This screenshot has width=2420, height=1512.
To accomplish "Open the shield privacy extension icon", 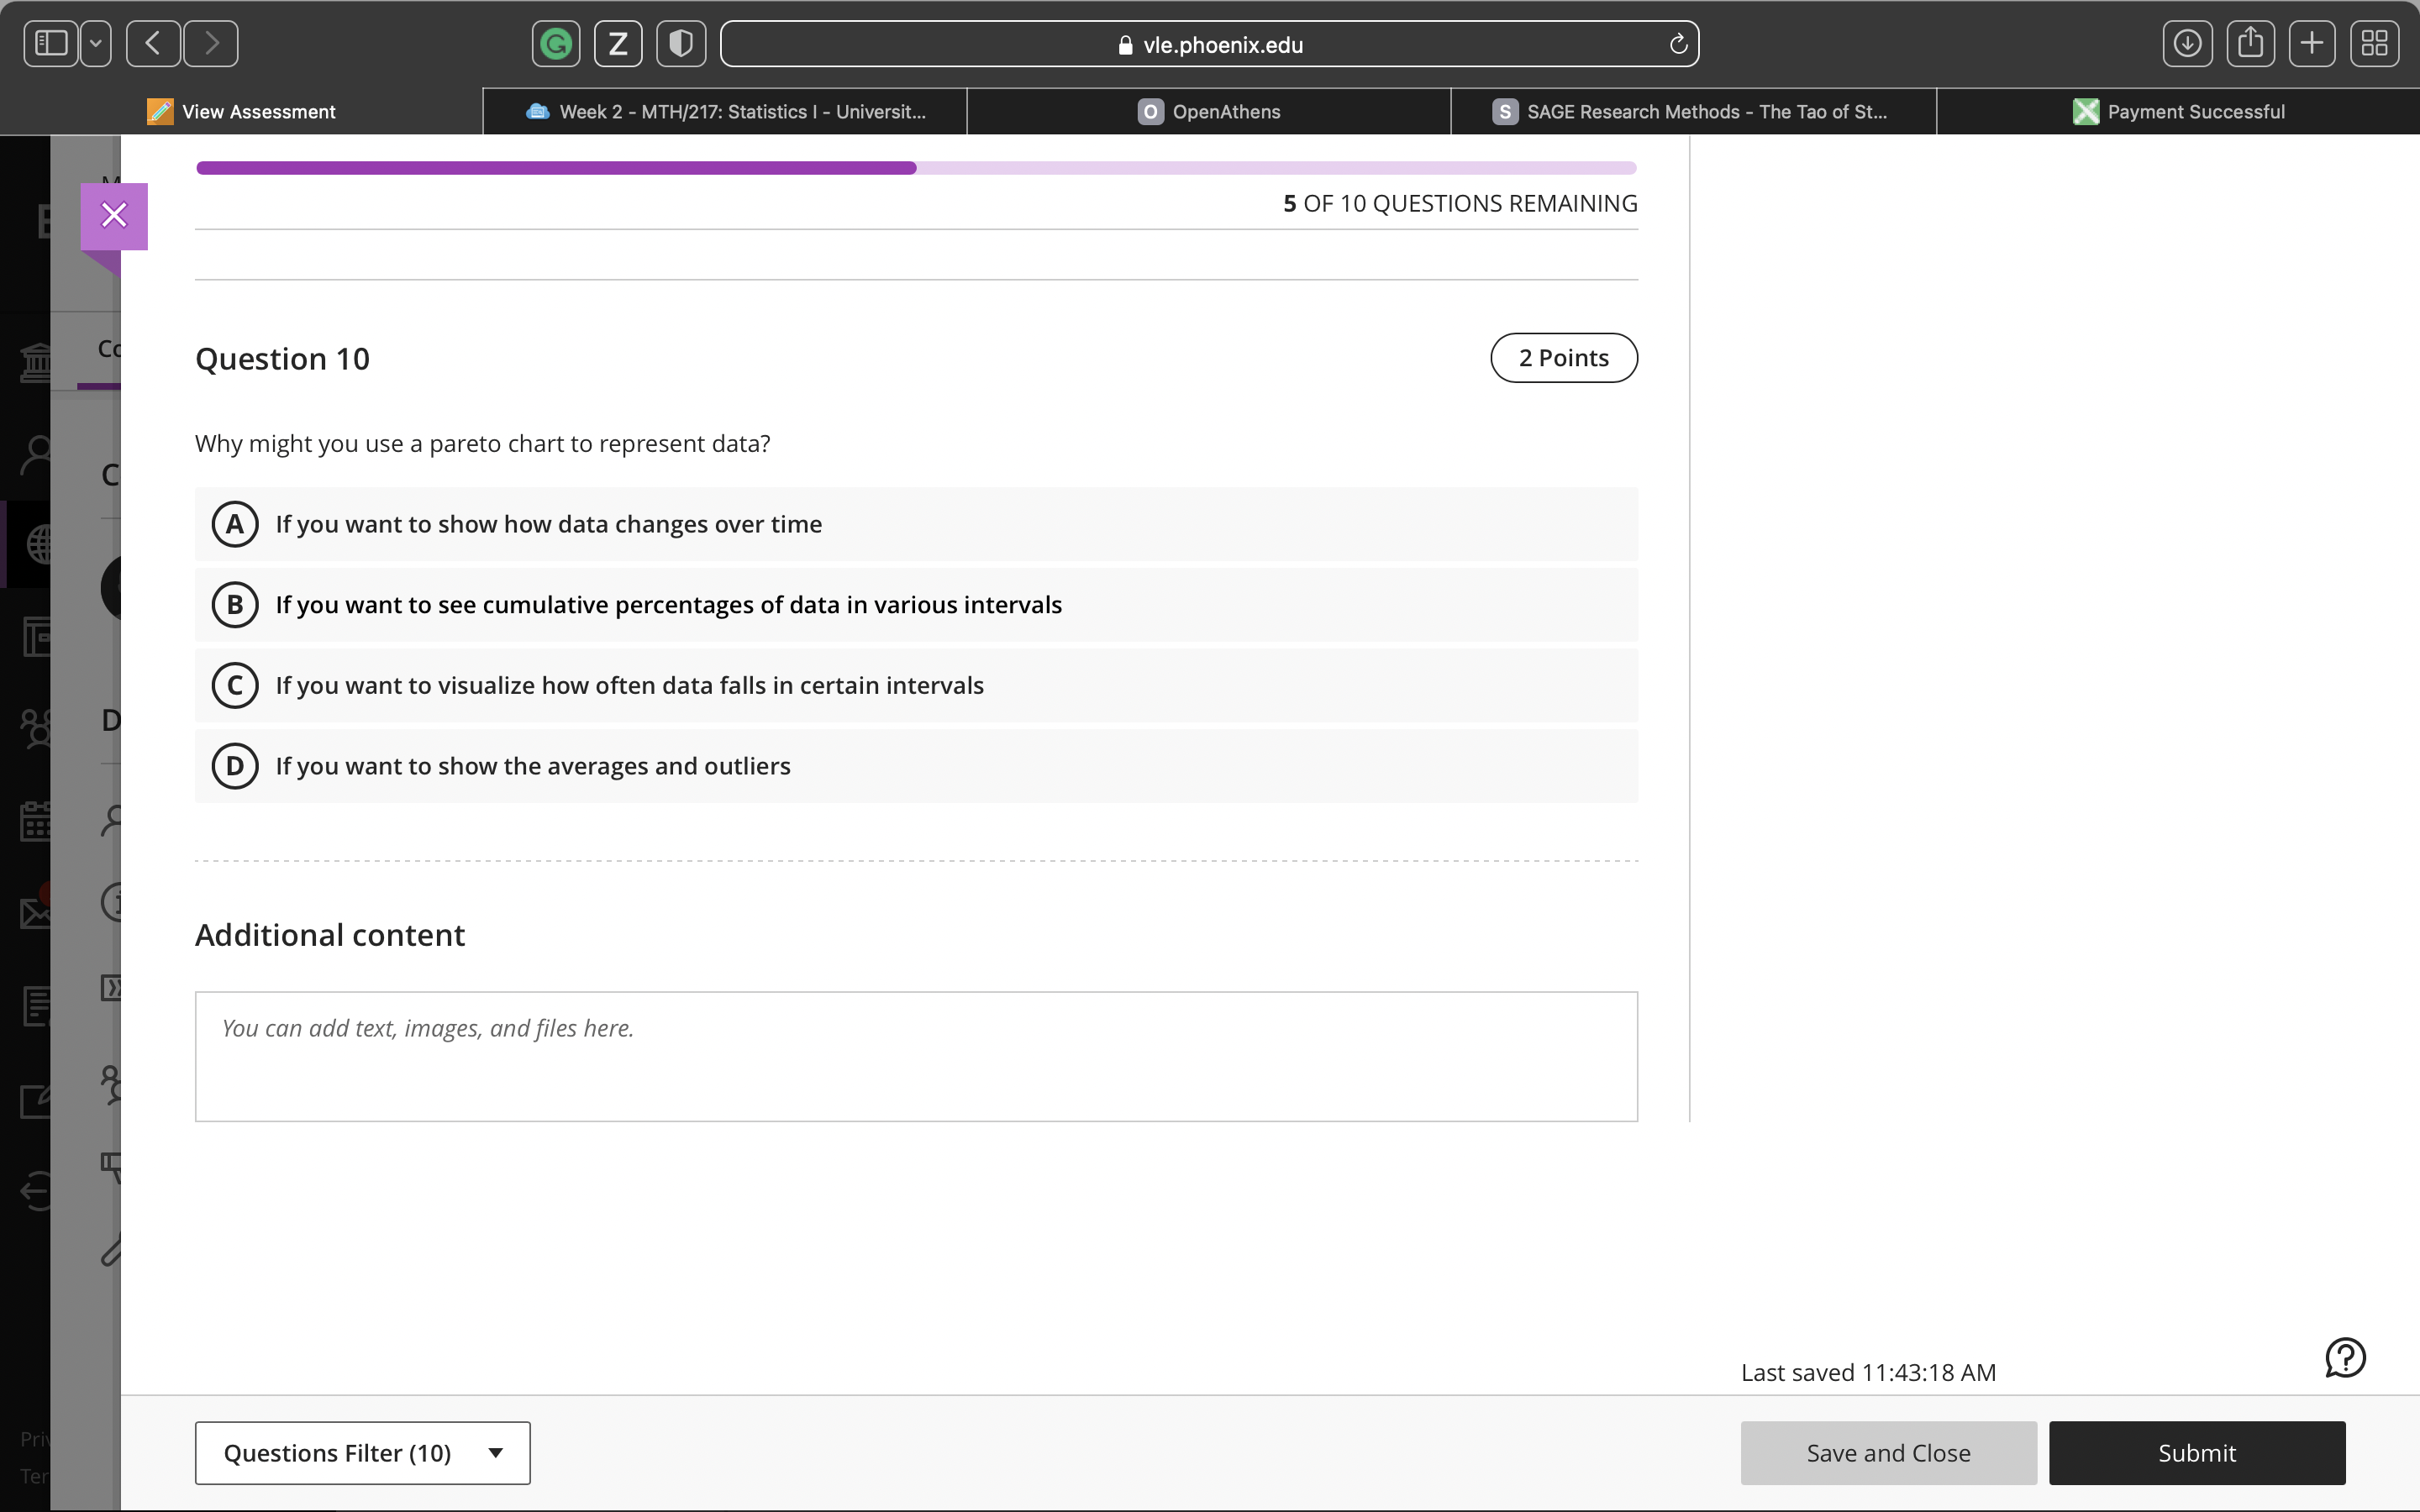I will coord(681,43).
